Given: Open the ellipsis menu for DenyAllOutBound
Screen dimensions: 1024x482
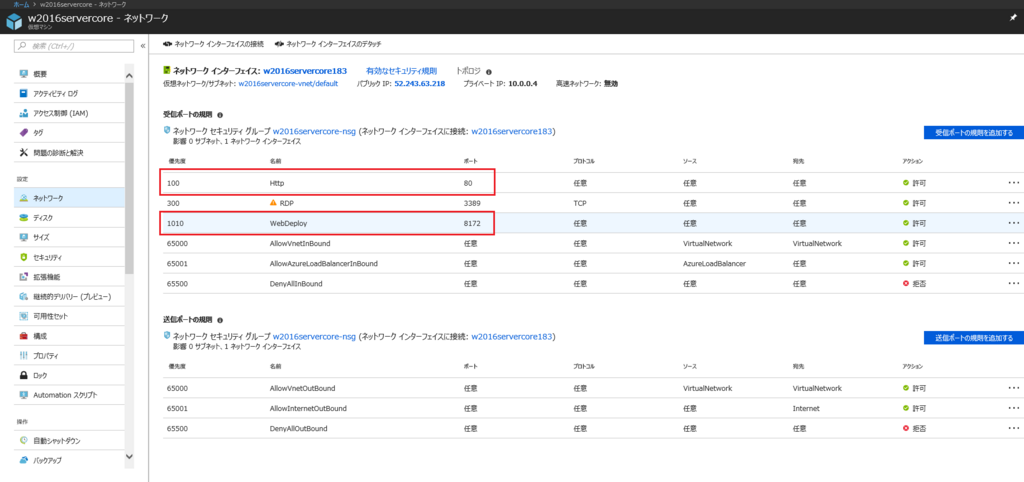Looking at the screenshot, I should pyautogui.click(x=1014, y=428).
